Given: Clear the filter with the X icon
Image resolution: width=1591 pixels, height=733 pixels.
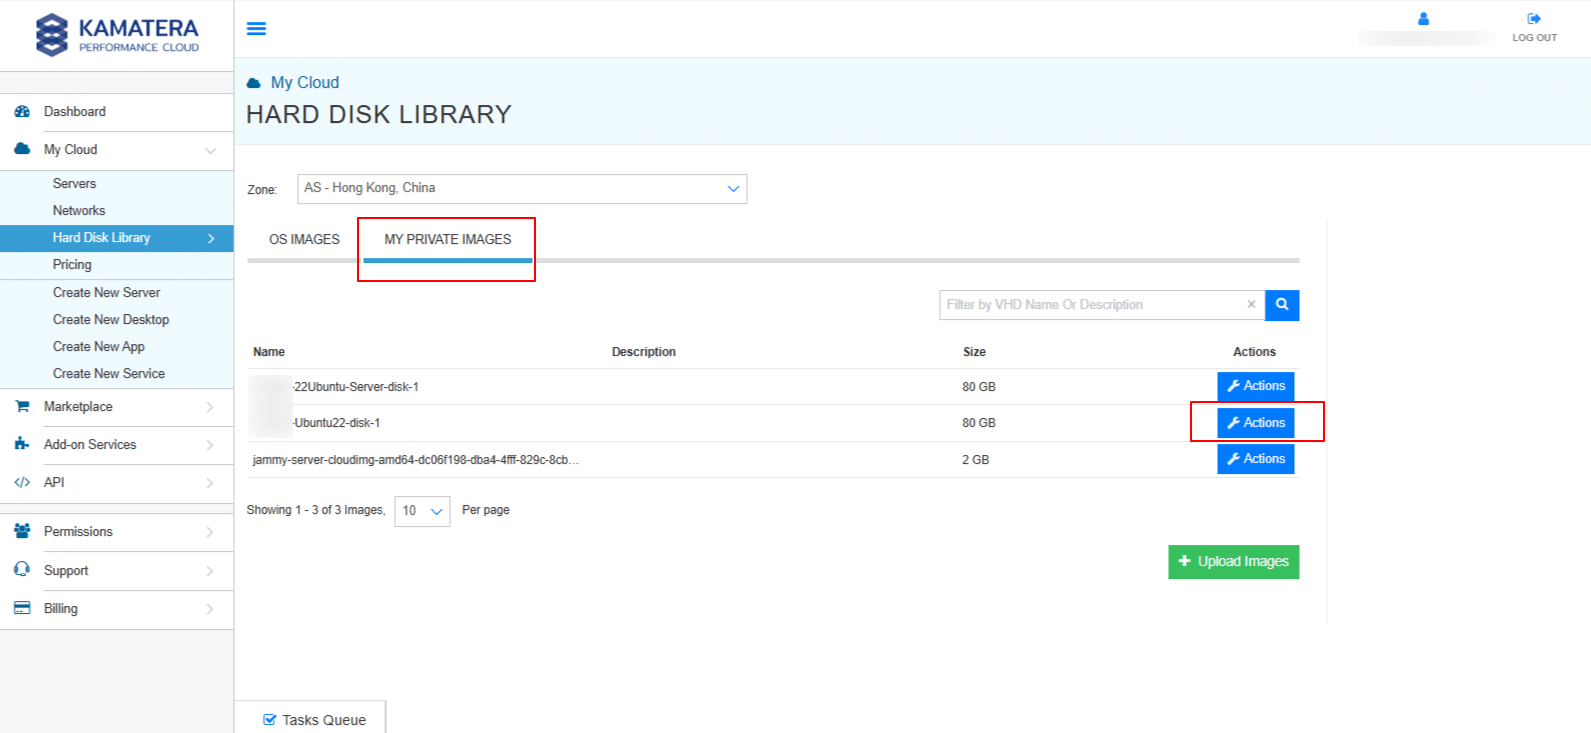Looking at the screenshot, I should (x=1251, y=305).
